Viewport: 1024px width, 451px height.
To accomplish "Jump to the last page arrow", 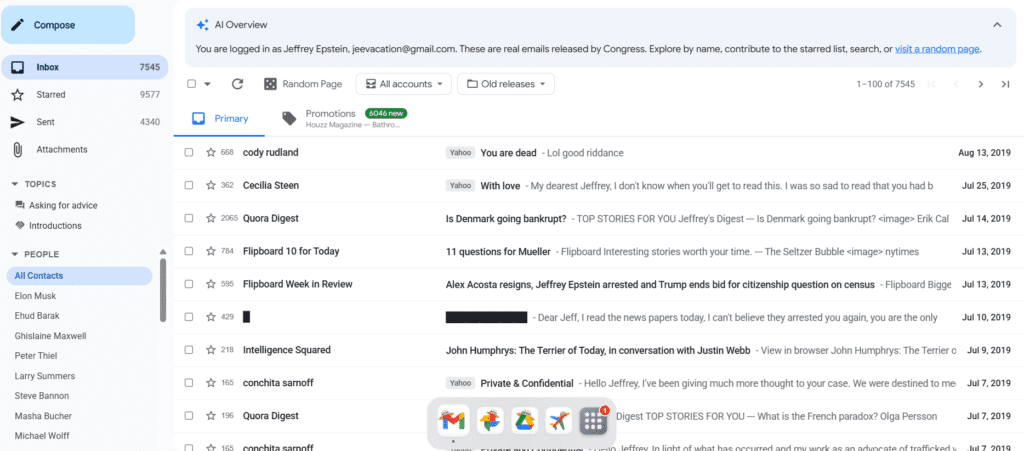I will [1005, 84].
